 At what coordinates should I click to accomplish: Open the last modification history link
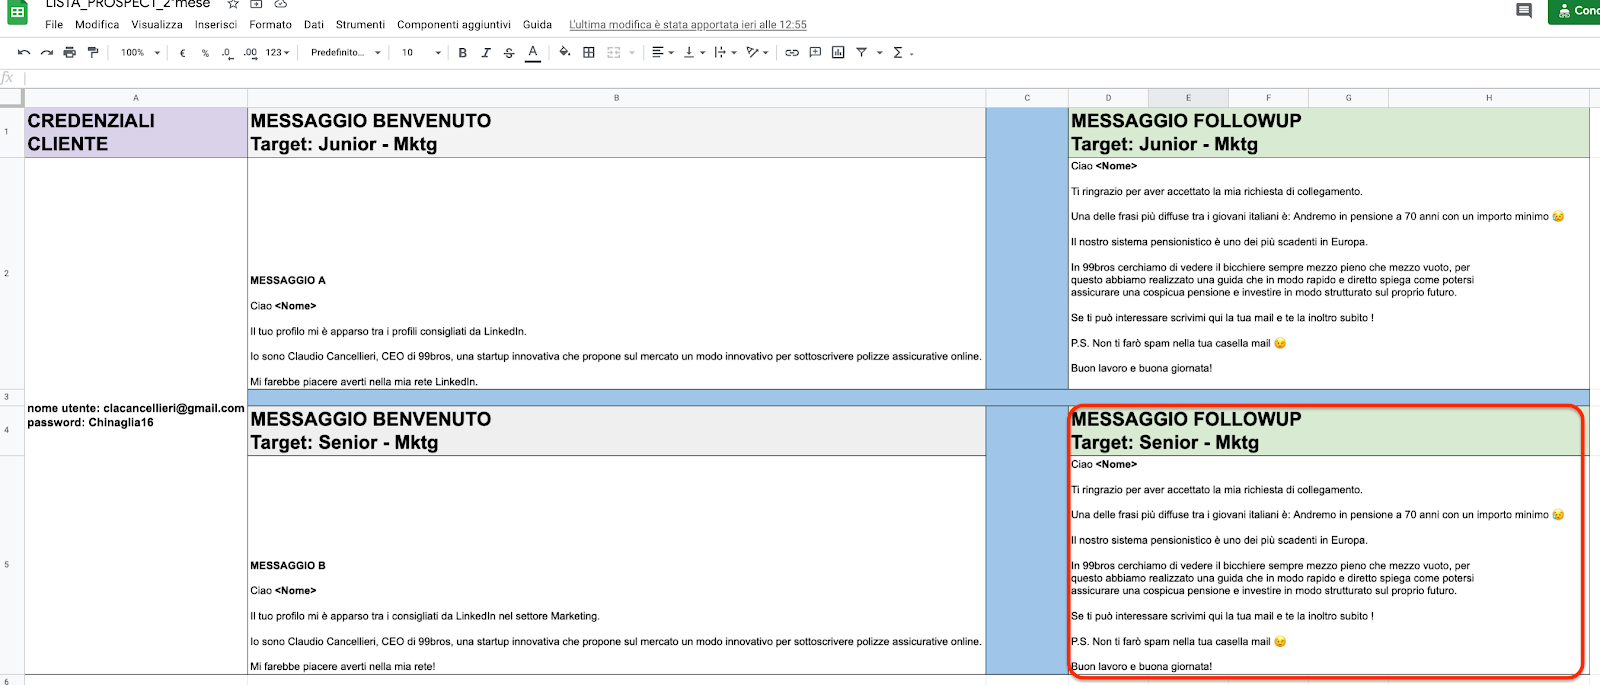pyautogui.click(x=687, y=24)
